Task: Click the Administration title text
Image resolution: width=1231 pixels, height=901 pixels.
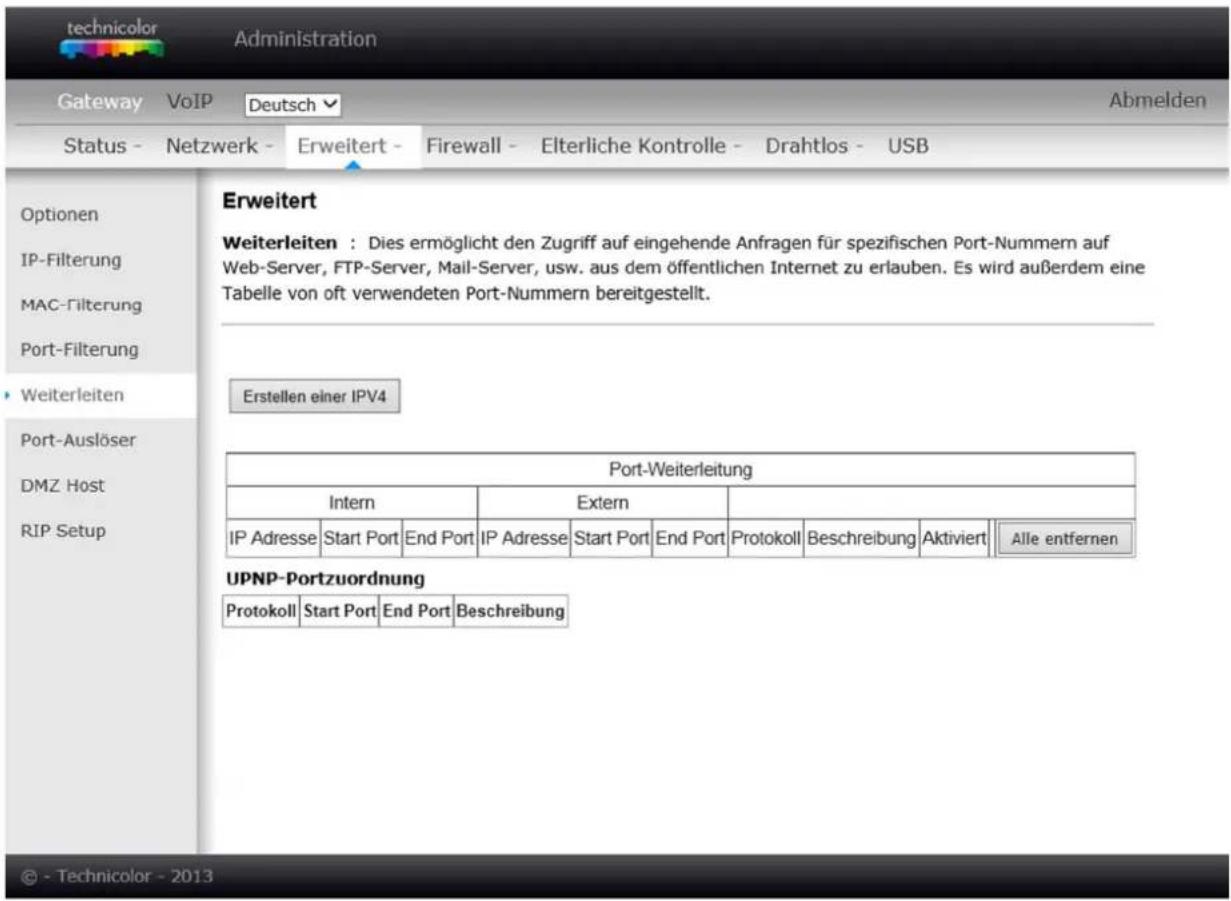Action: coord(305,40)
